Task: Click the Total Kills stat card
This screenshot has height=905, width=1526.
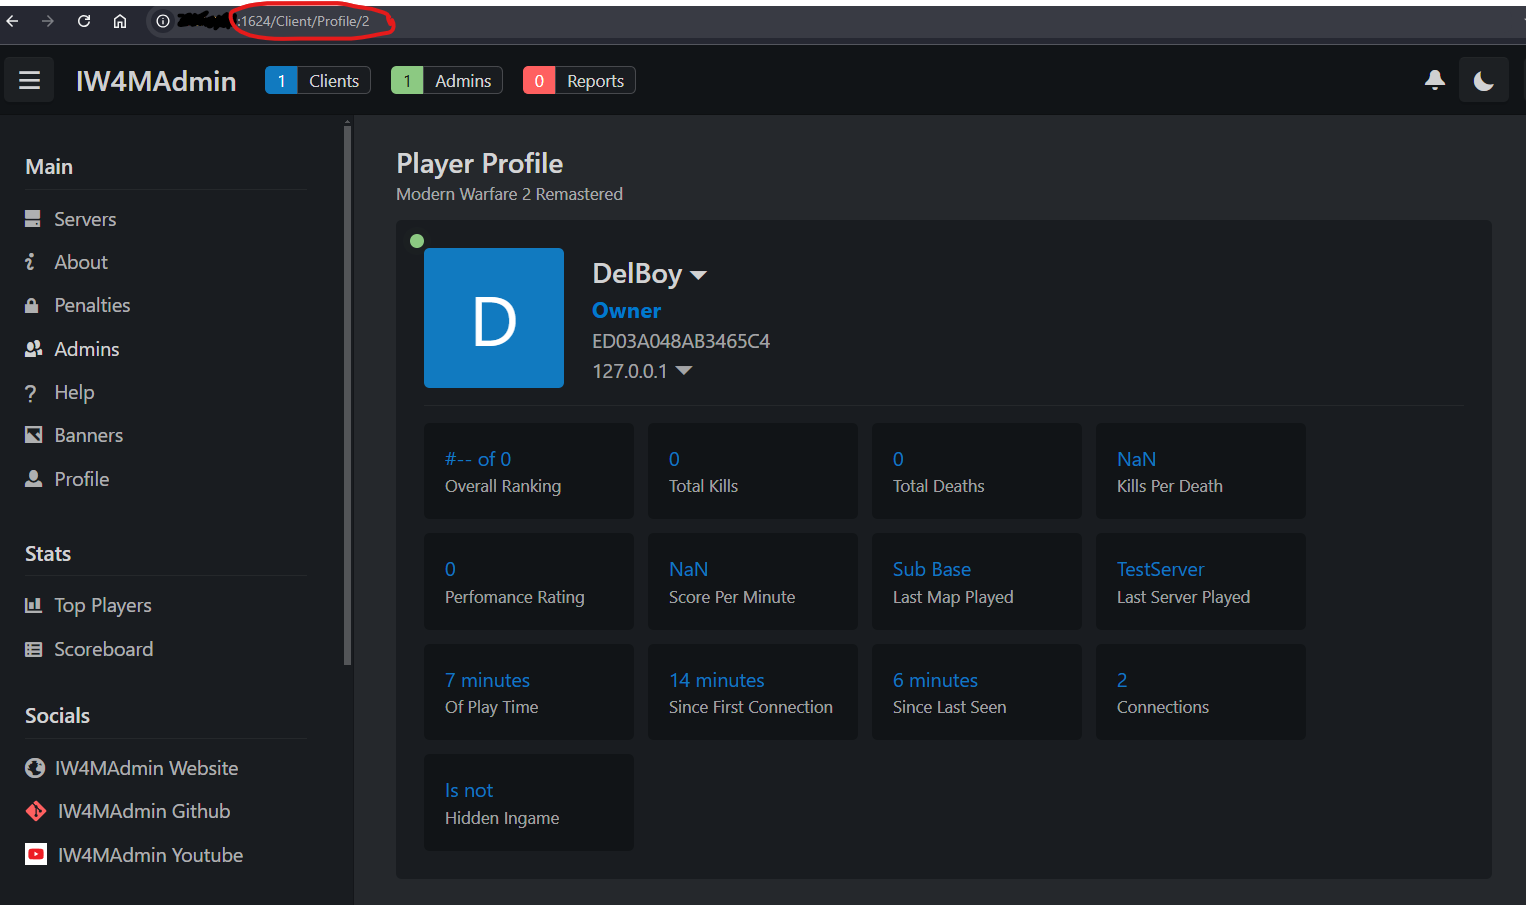Action: [753, 471]
